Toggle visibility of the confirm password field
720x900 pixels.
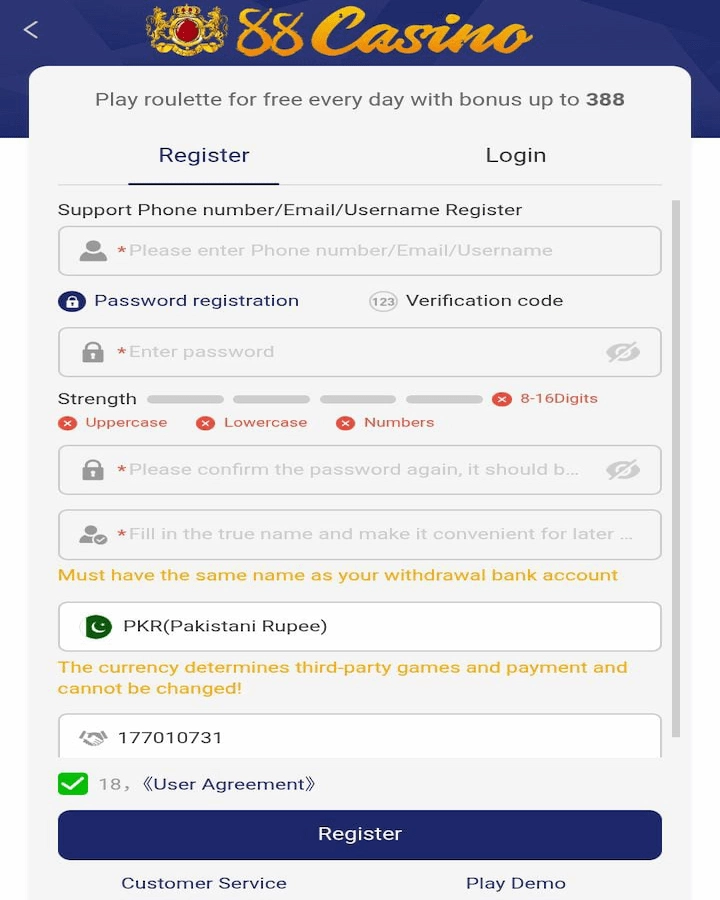623,470
